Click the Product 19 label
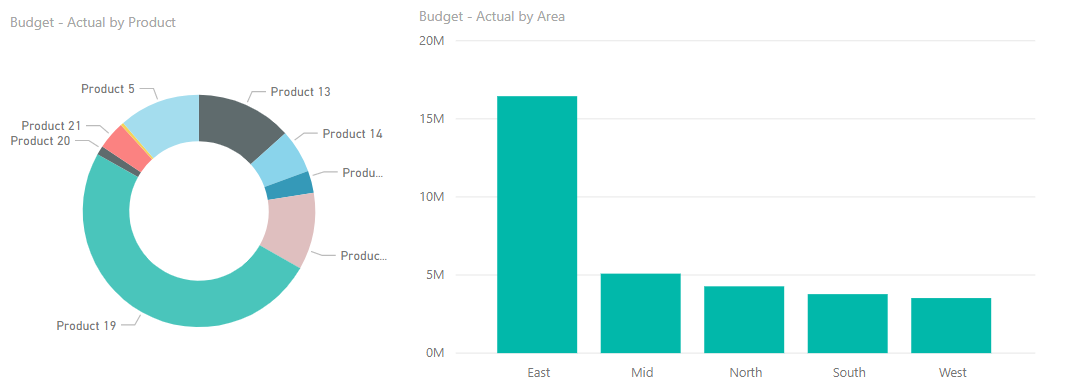The height and width of the screenshot is (392, 1091). [x=86, y=325]
